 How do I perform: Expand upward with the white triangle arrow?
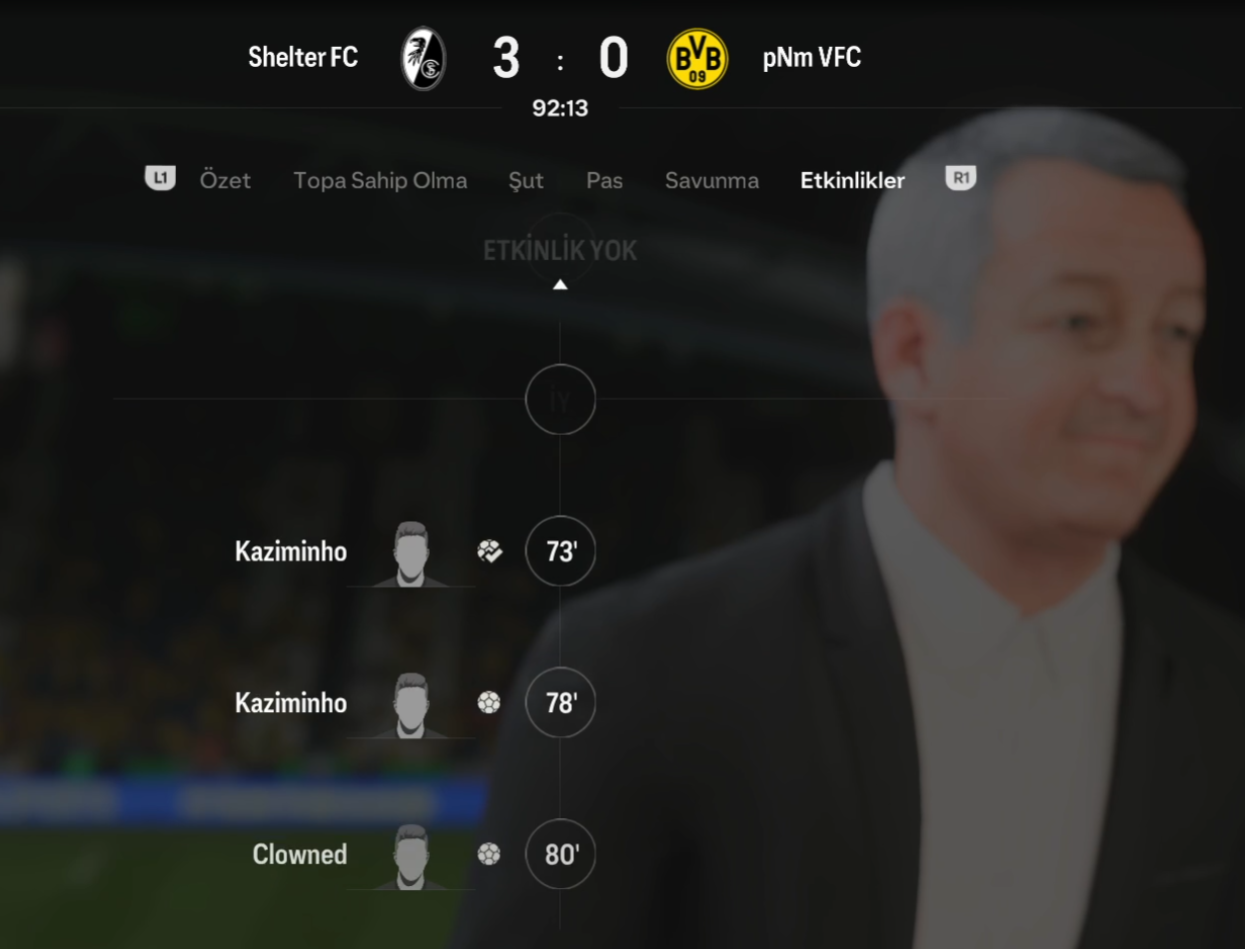tap(560, 285)
